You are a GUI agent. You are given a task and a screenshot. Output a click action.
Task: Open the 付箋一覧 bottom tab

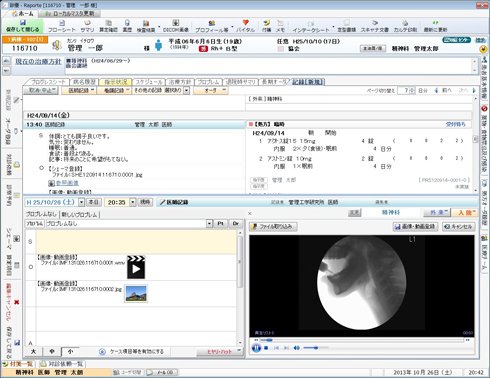point(18,364)
